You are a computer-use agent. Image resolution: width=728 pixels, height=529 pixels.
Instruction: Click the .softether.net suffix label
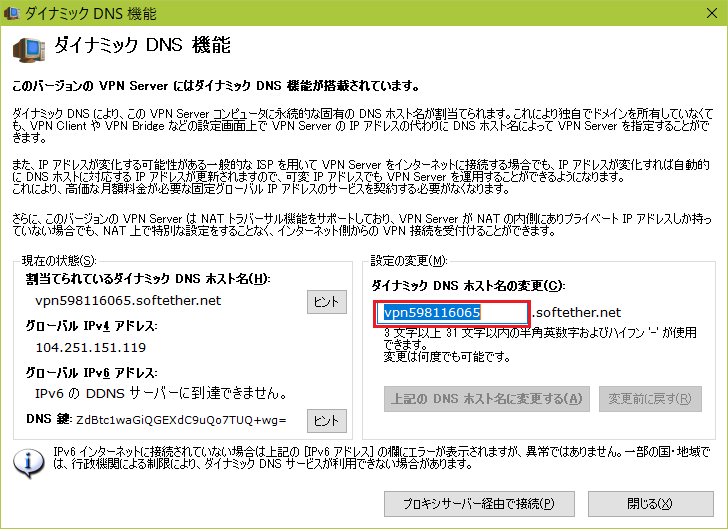pos(576,313)
